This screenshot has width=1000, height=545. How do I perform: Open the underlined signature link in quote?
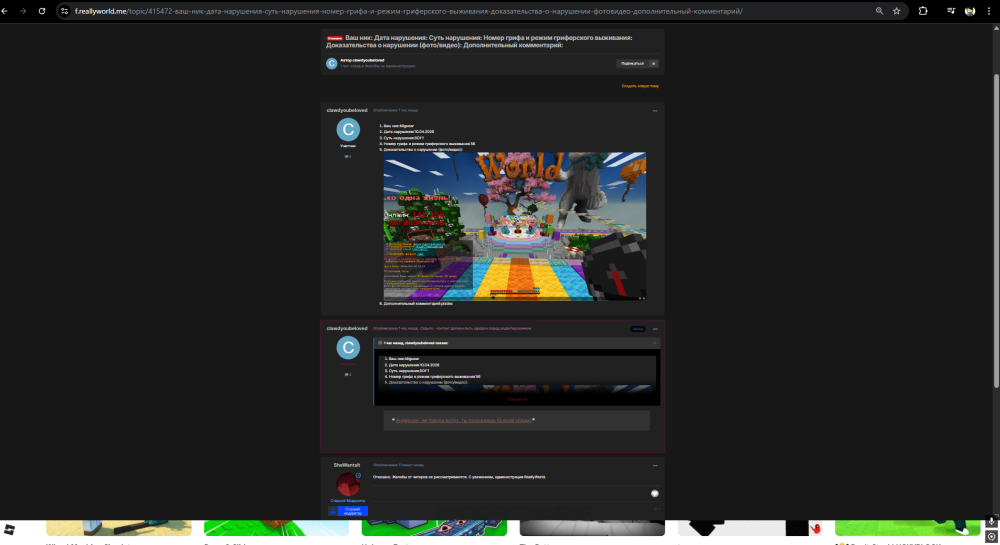pos(464,420)
